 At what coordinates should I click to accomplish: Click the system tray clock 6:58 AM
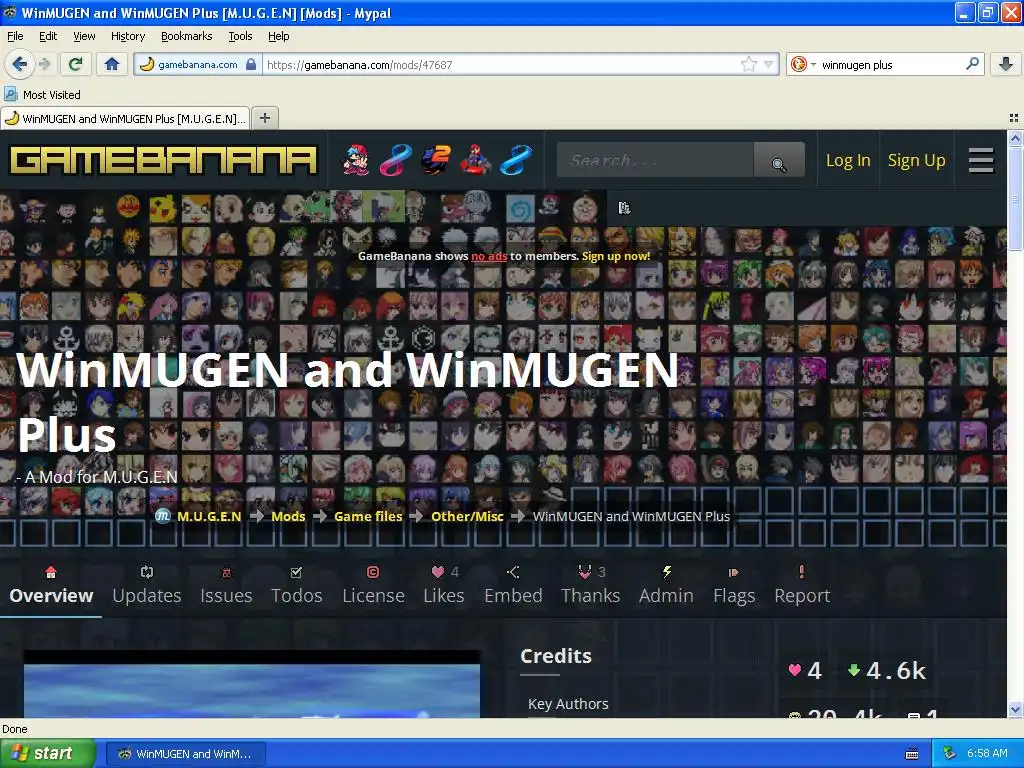pyautogui.click(x=987, y=754)
